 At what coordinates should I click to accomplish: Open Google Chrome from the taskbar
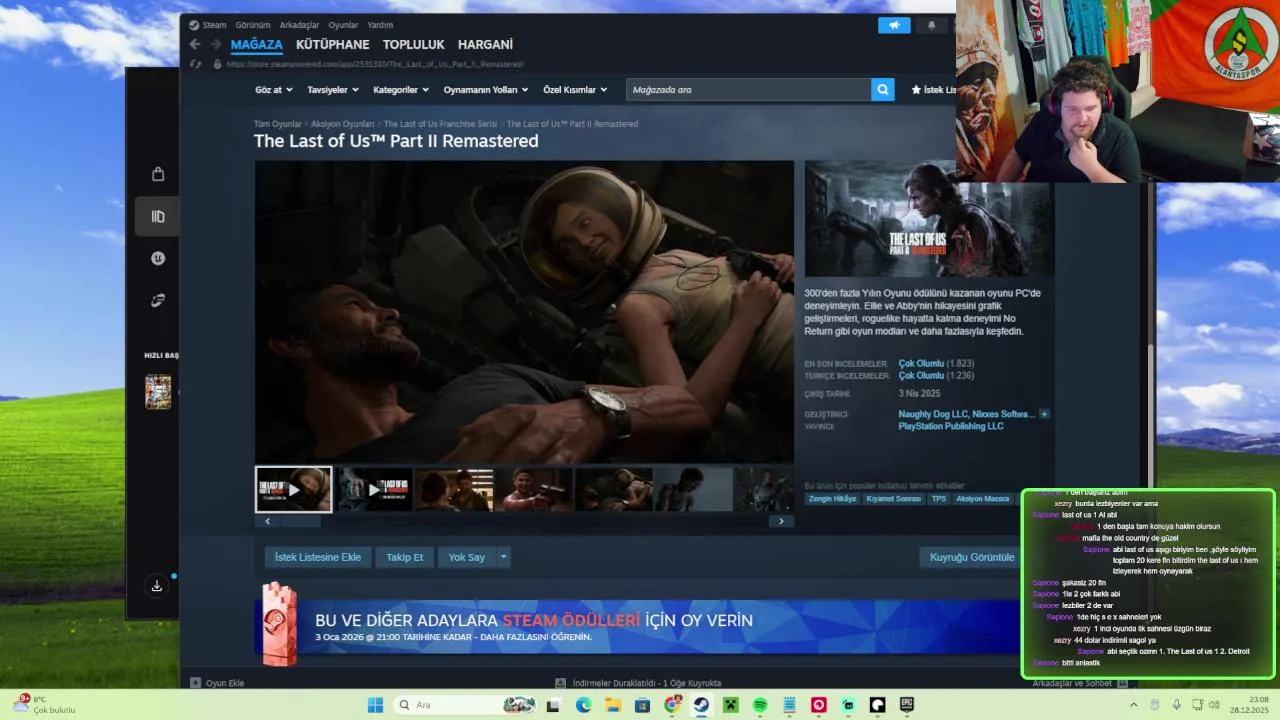(672, 705)
